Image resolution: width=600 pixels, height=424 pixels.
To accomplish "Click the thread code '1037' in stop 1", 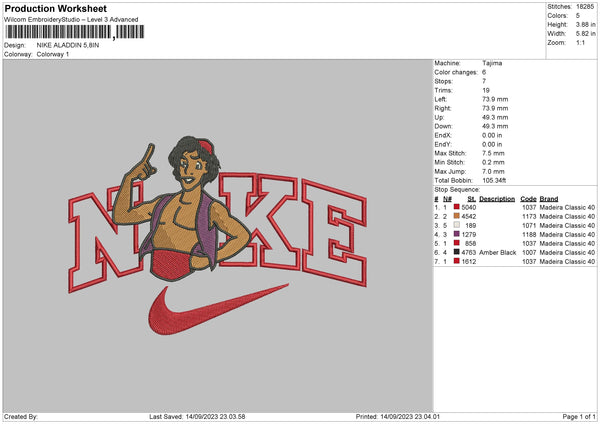I will pyautogui.click(x=529, y=207).
